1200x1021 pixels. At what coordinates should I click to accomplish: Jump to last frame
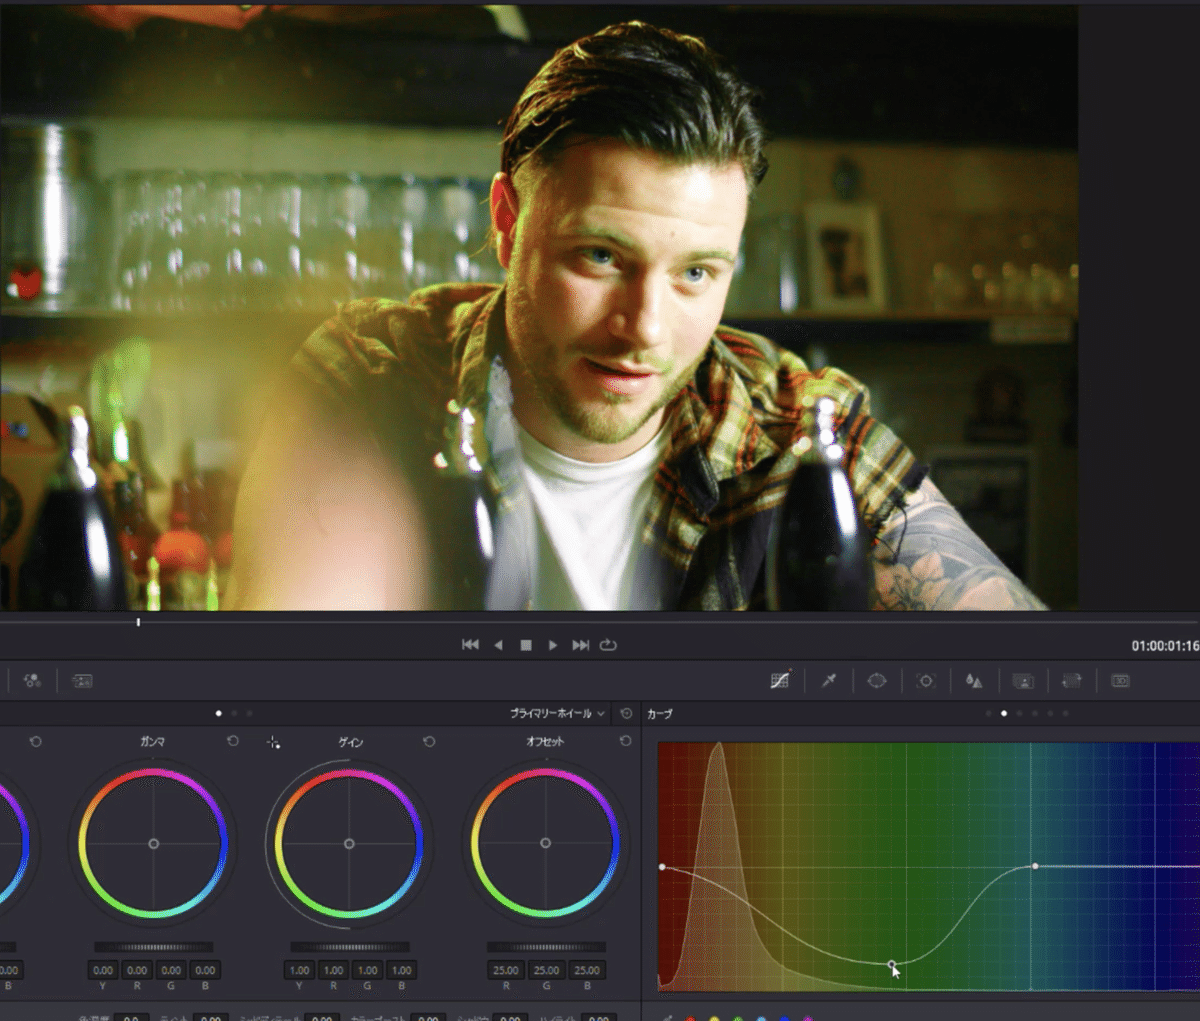580,645
